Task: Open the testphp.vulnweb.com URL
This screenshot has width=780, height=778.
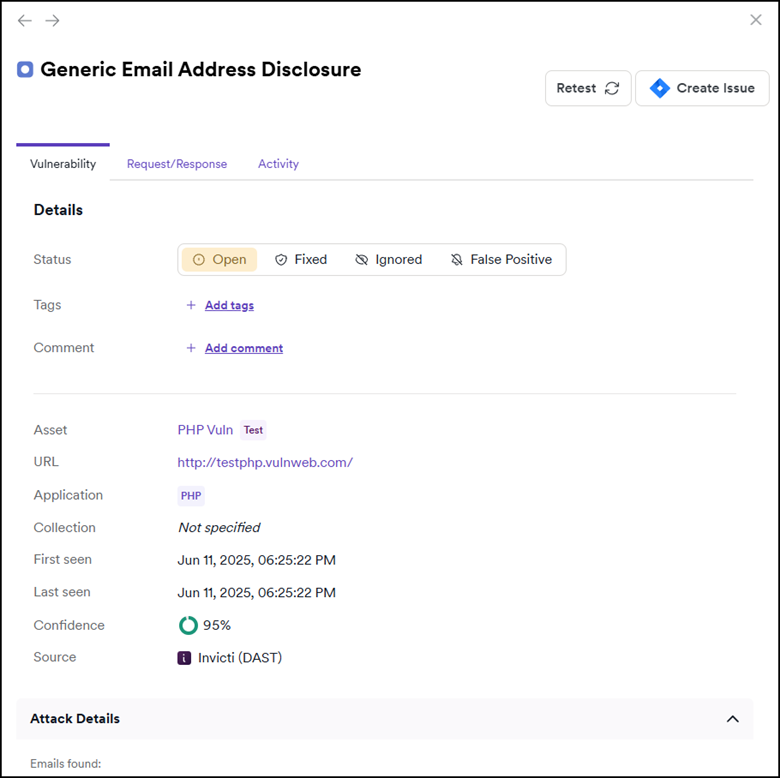Action: (265, 463)
